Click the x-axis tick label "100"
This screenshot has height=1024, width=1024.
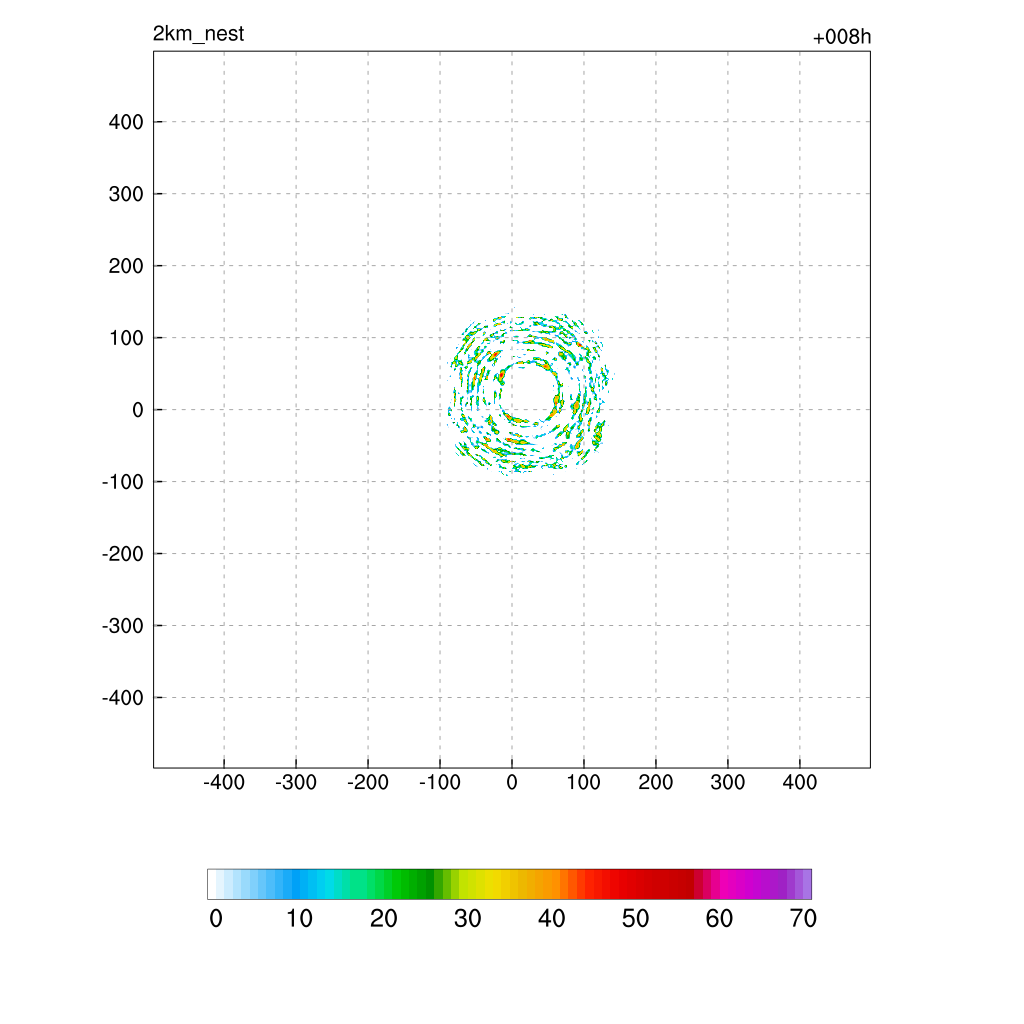[x=583, y=782]
